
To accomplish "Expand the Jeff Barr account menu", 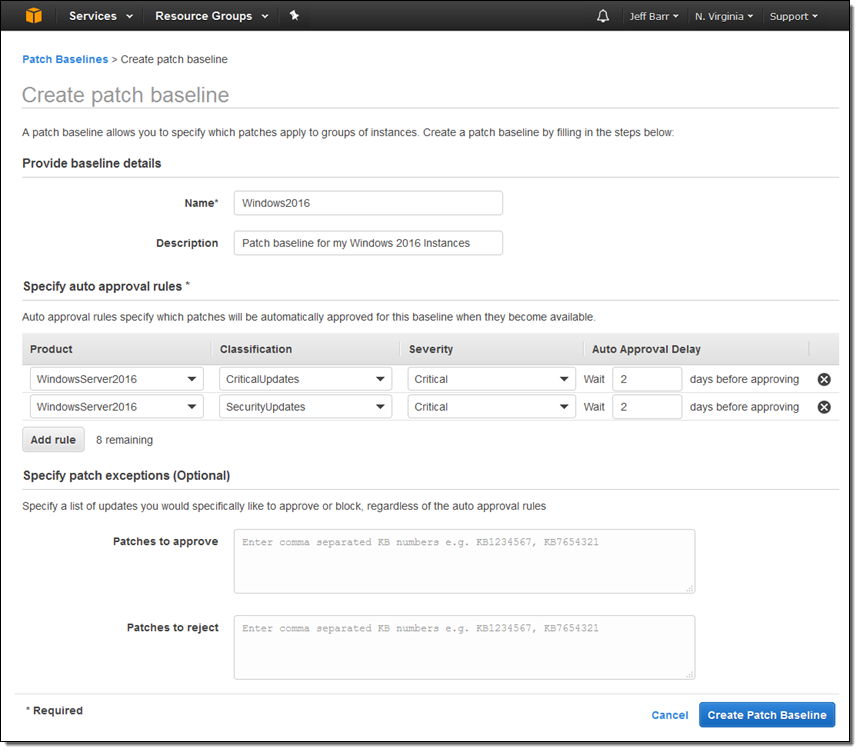I will pyautogui.click(x=654, y=16).
